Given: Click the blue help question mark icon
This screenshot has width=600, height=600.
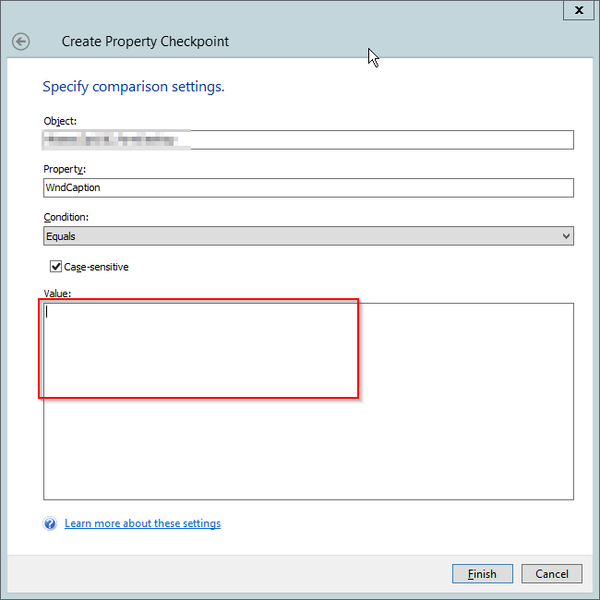Looking at the screenshot, I should (50, 524).
